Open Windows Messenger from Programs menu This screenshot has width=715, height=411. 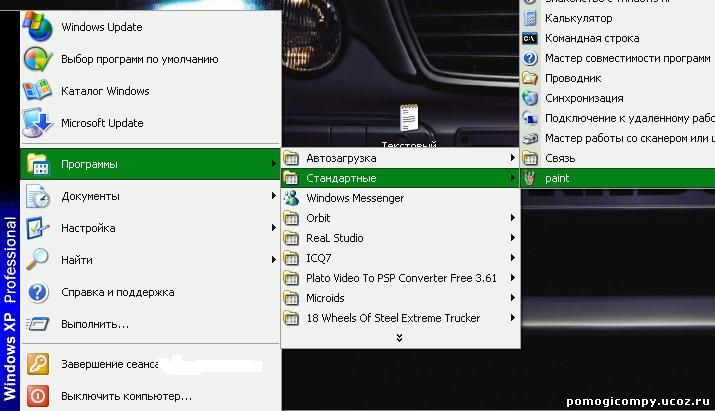click(400, 198)
